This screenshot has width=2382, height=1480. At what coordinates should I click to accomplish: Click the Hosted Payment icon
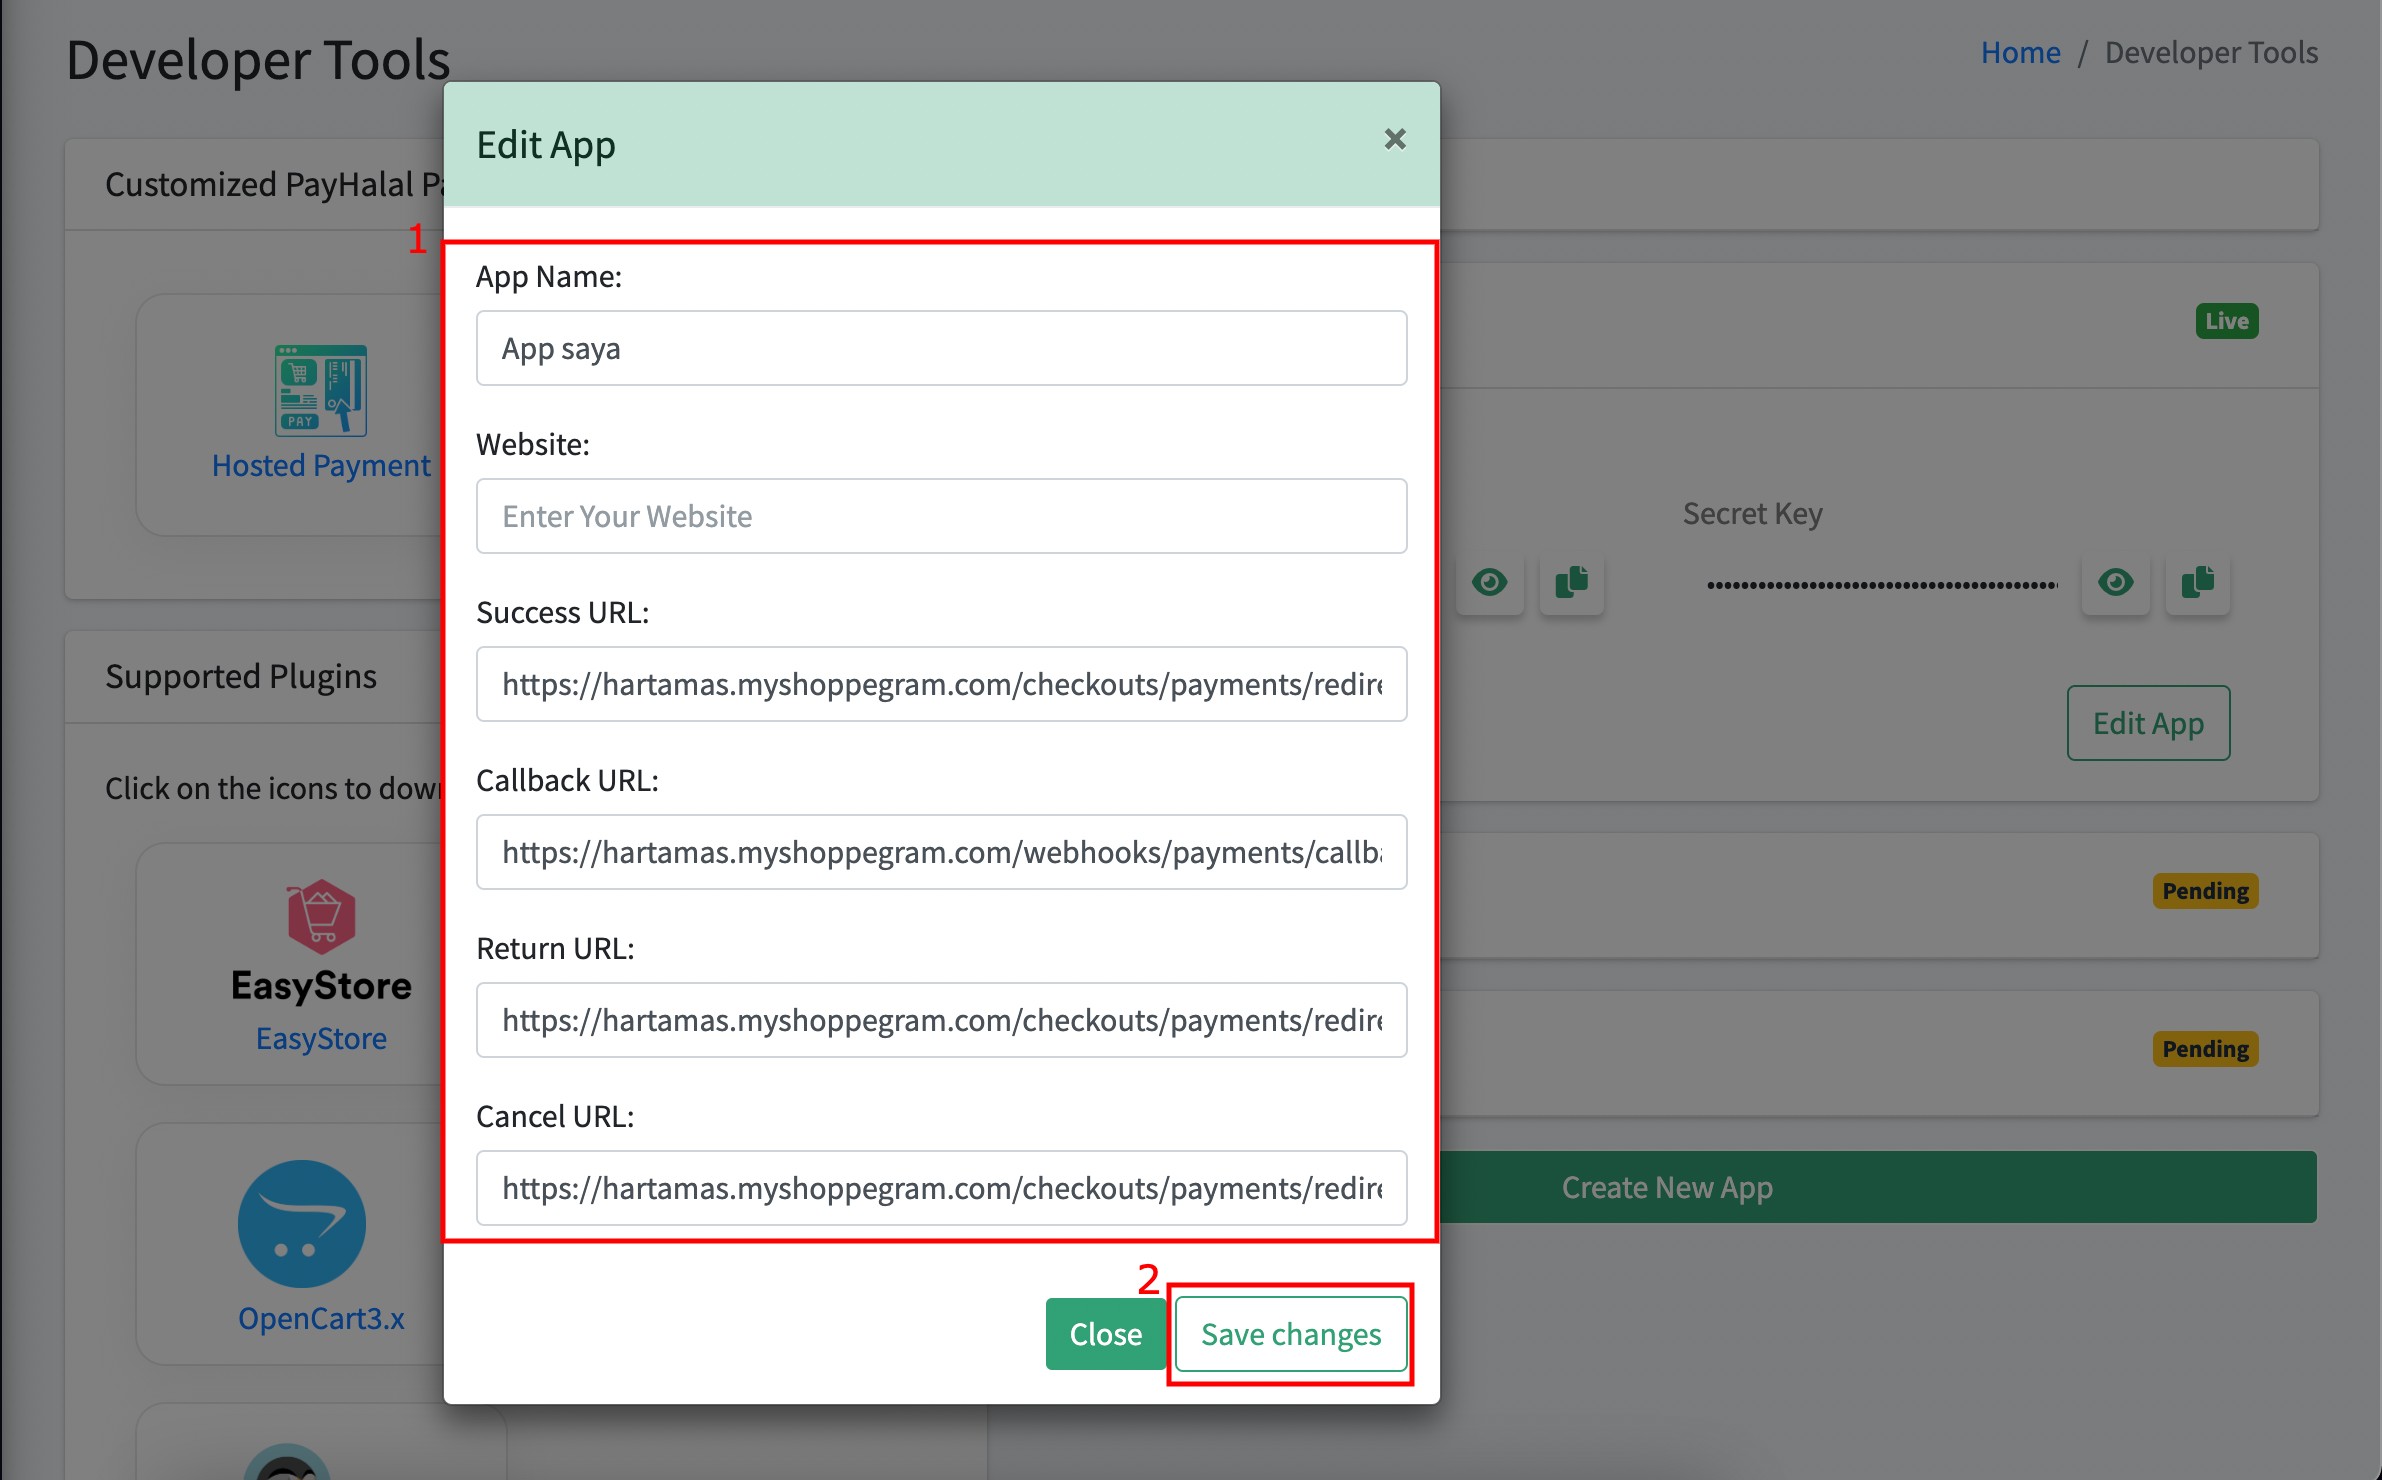(321, 391)
